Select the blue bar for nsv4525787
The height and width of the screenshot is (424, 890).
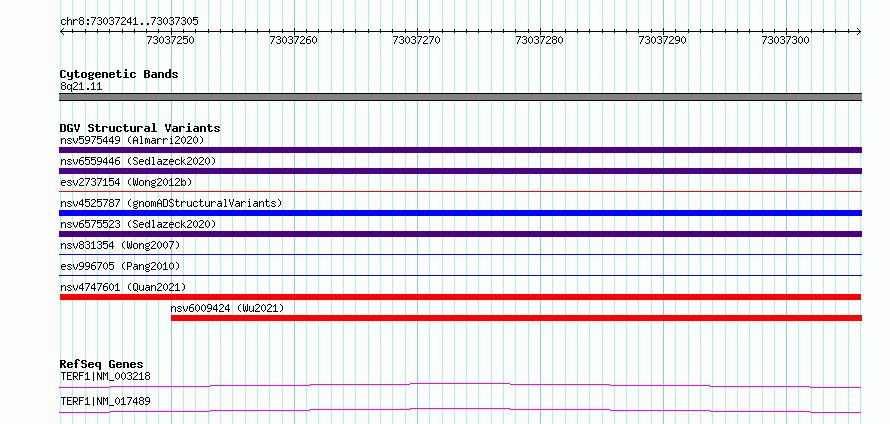(460, 213)
